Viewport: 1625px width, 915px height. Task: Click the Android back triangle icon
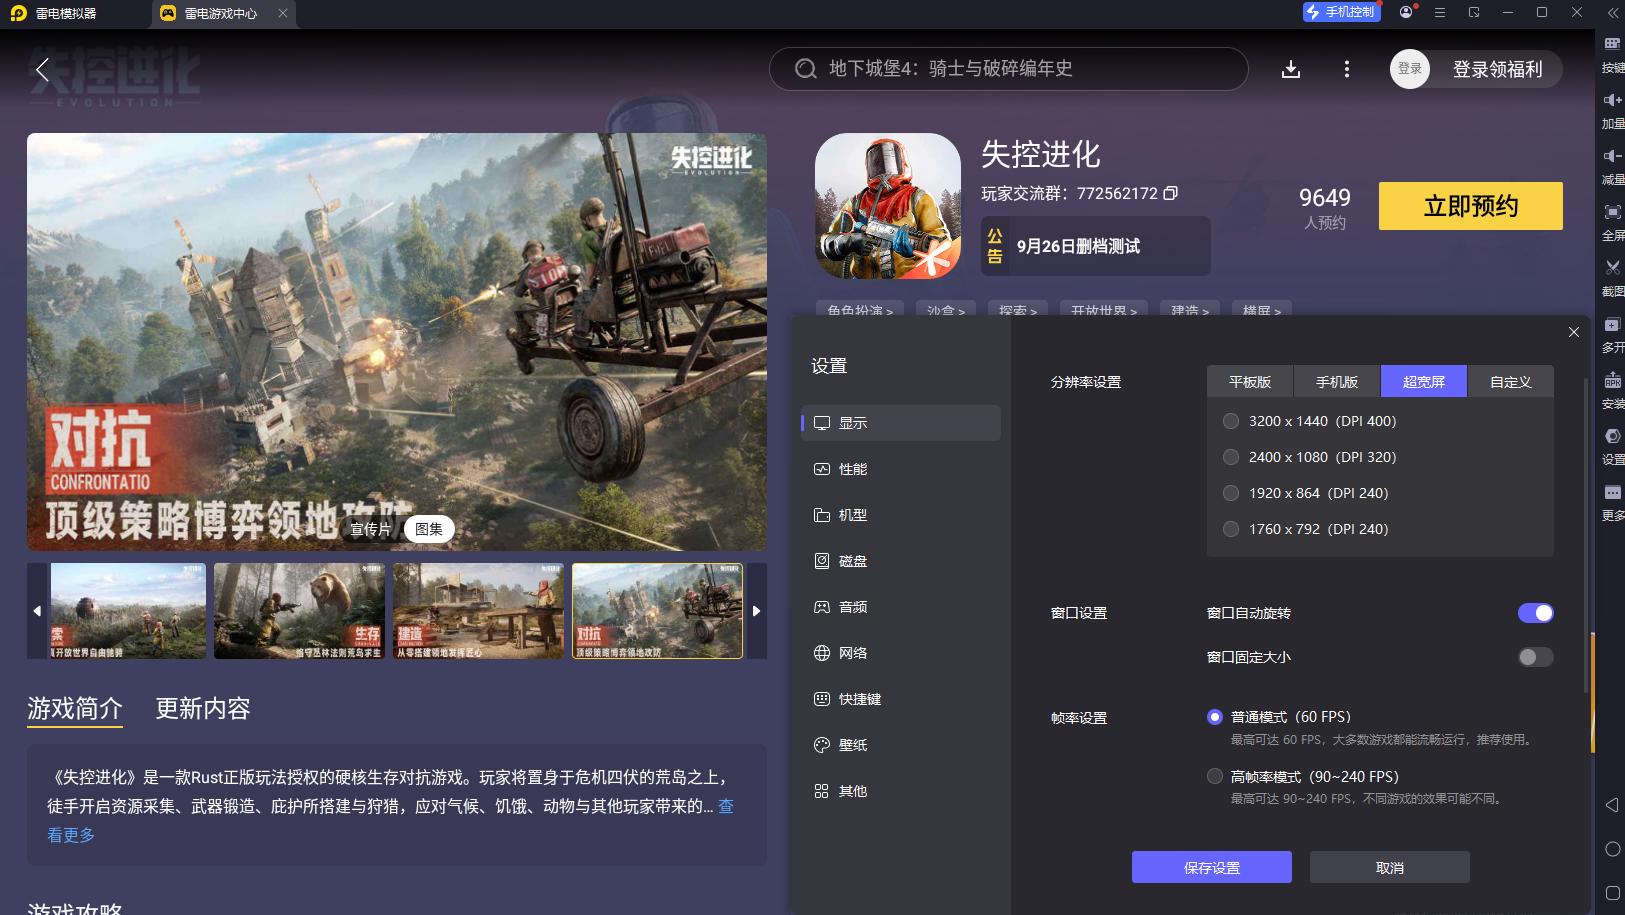1612,805
